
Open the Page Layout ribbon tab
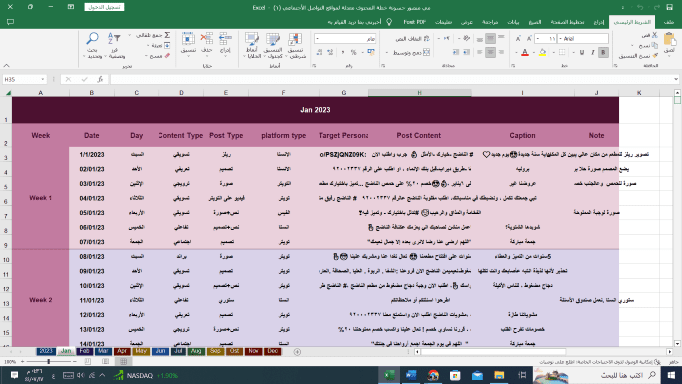pyautogui.click(x=567, y=22)
